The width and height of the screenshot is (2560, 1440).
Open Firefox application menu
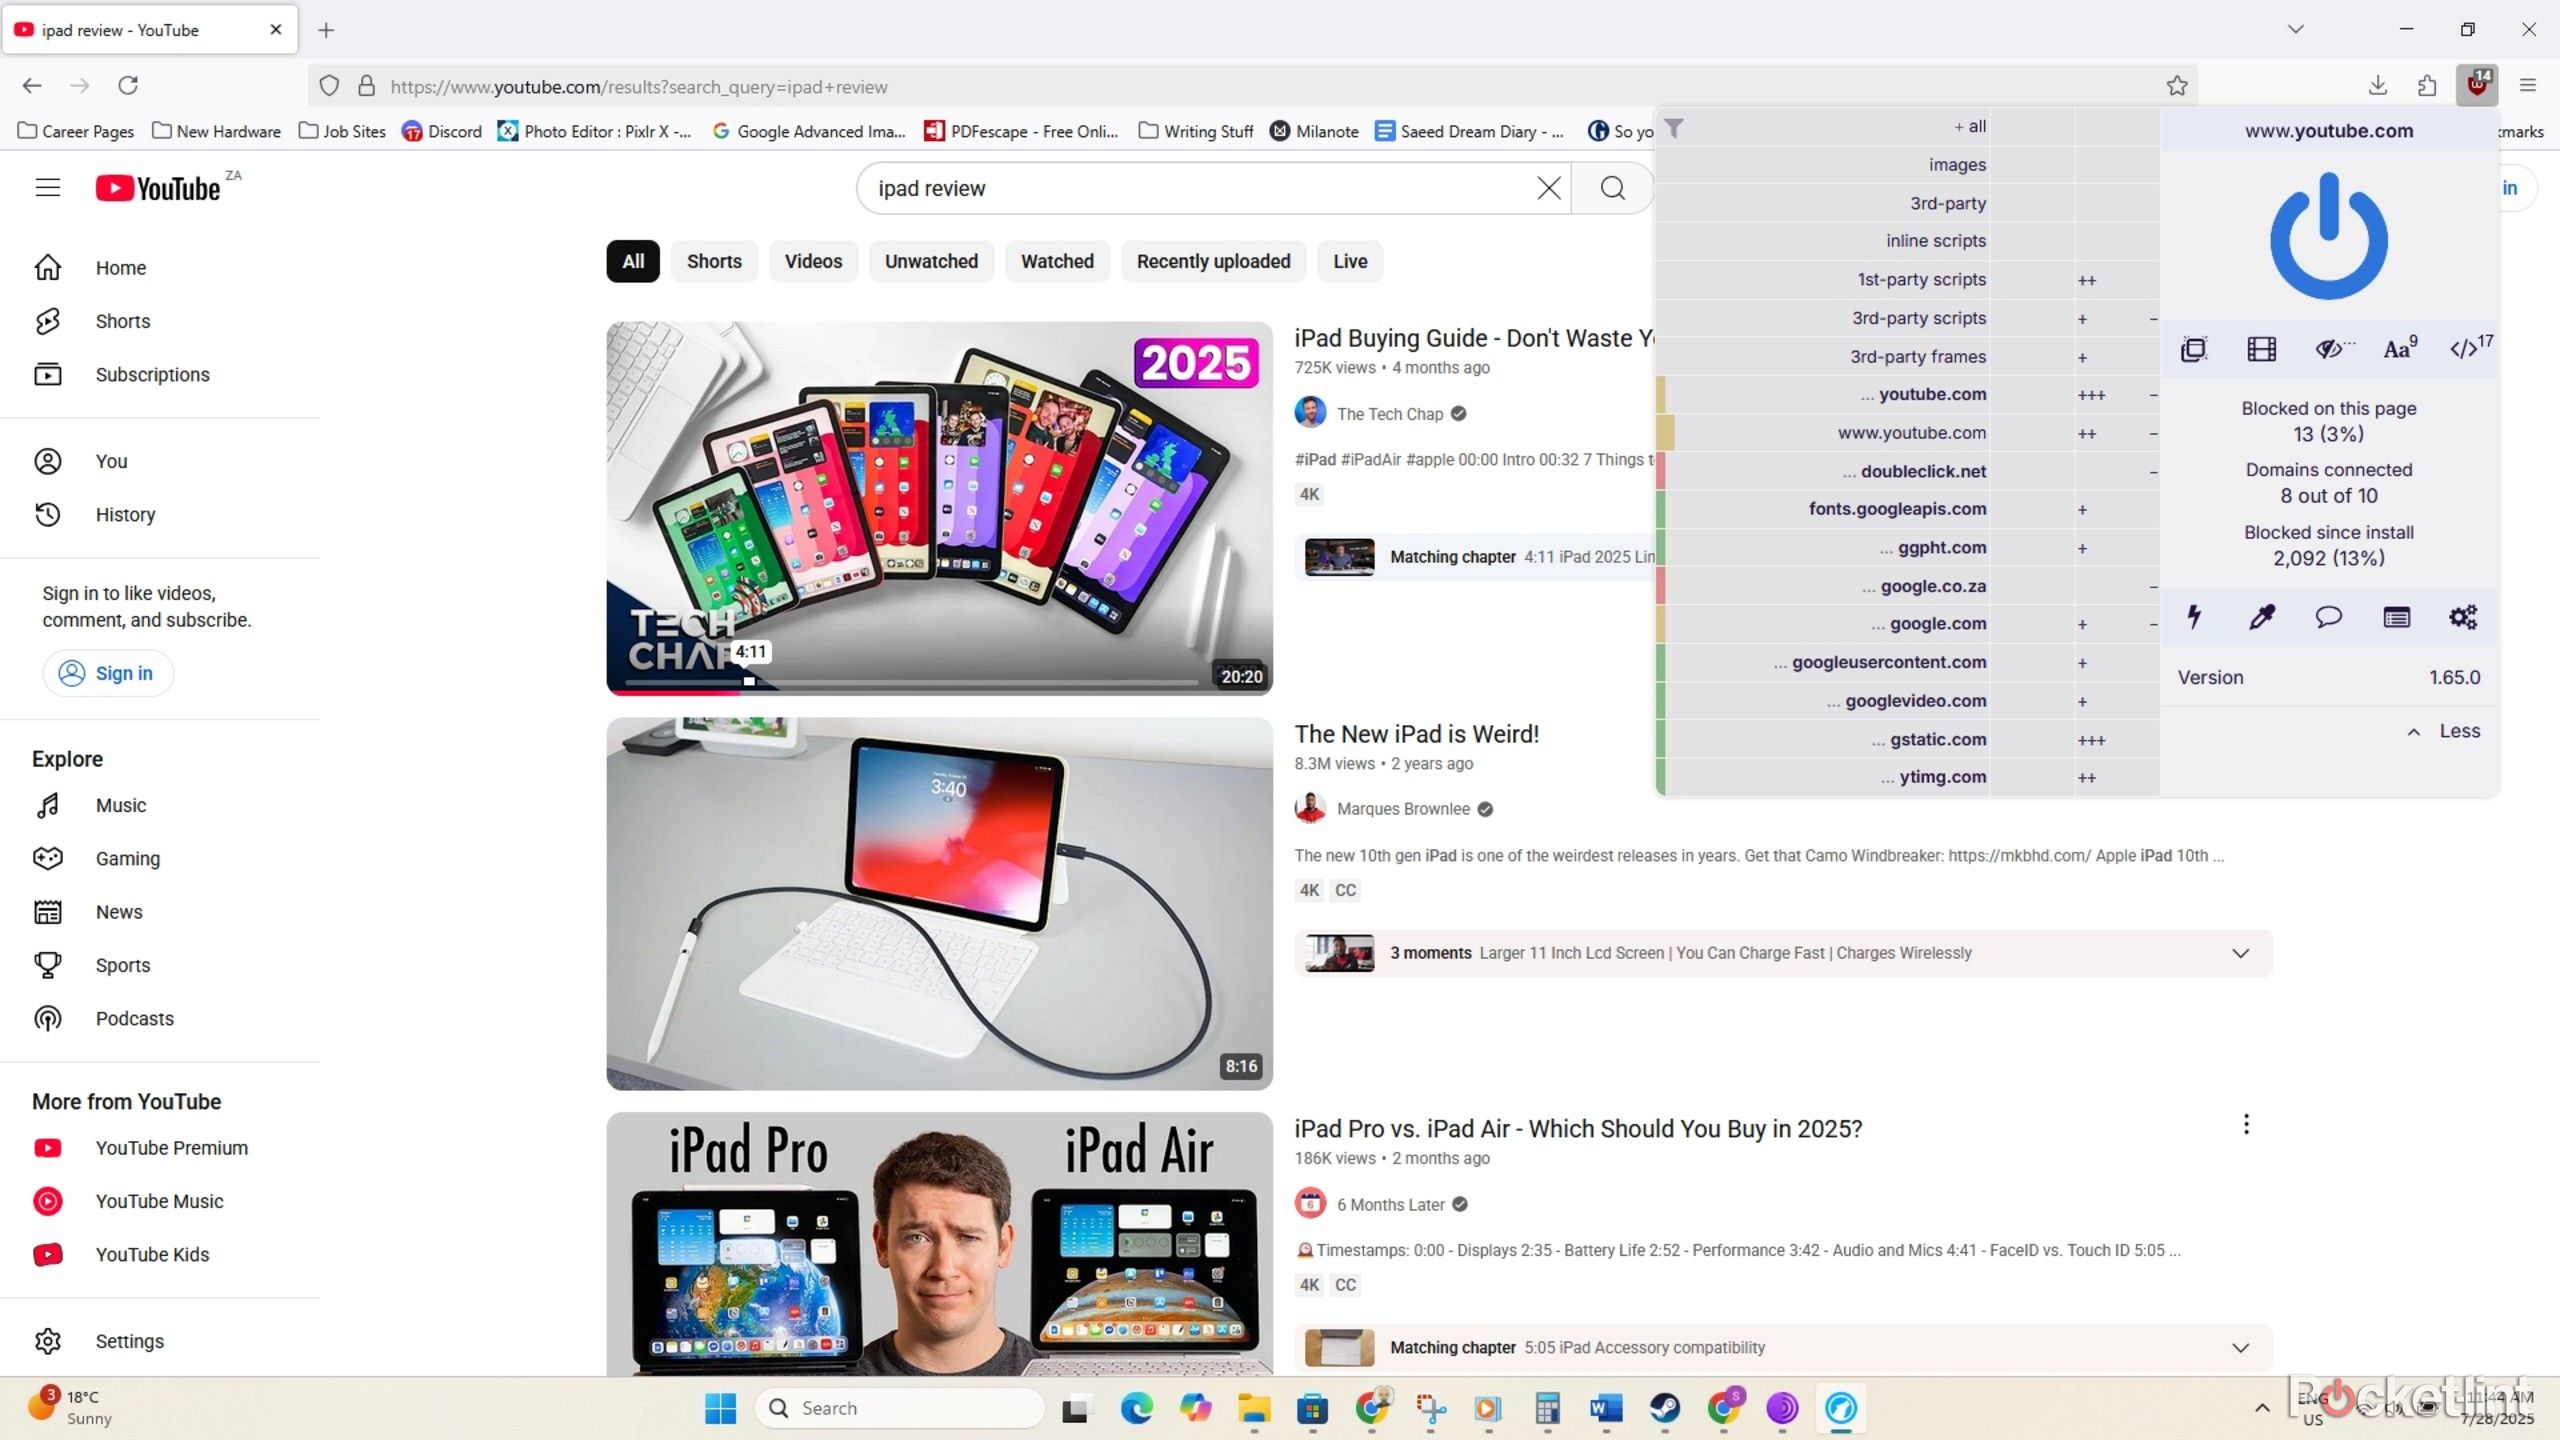(2528, 86)
